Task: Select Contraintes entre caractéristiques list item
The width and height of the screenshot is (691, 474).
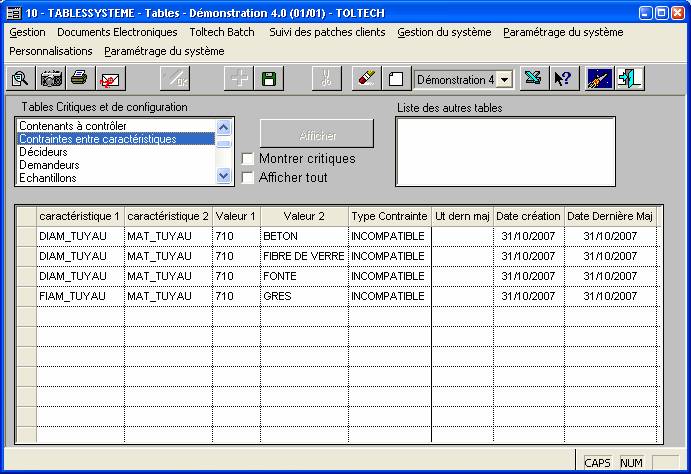Action: tap(116, 139)
